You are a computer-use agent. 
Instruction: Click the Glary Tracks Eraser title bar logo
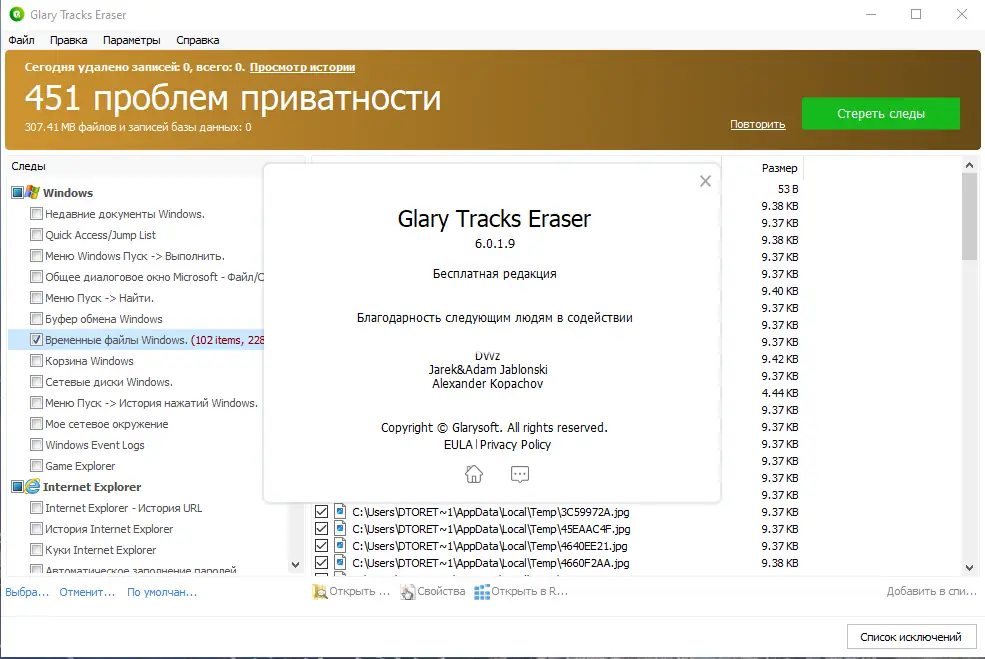click(x=16, y=14)
